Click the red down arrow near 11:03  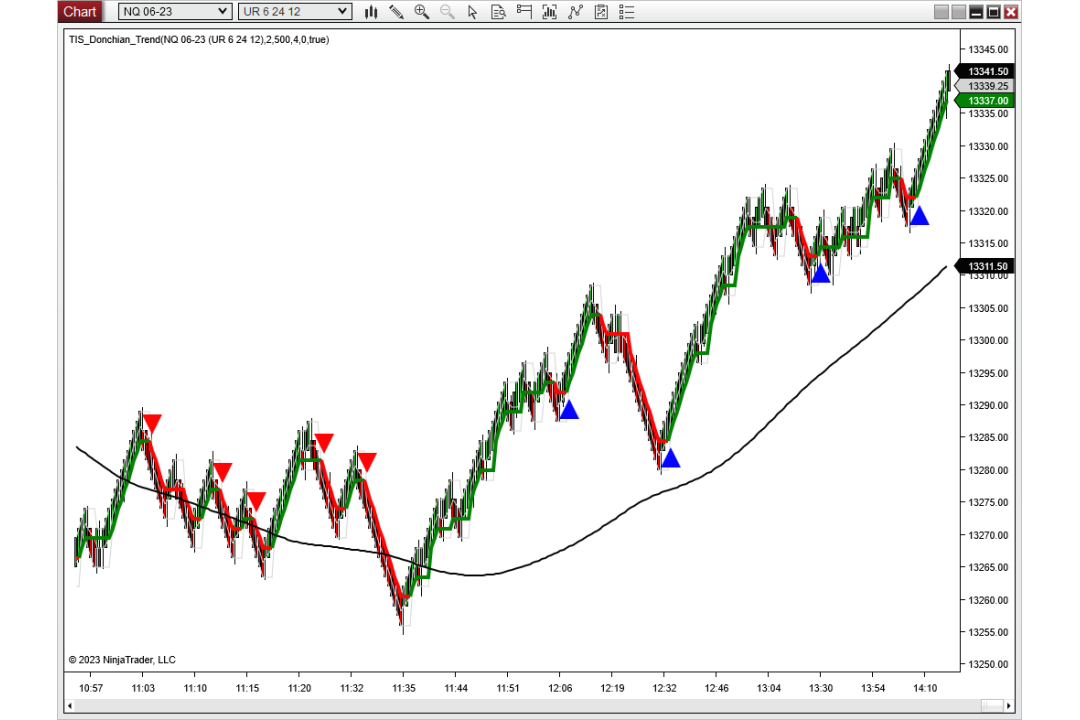tap(152, 424)
